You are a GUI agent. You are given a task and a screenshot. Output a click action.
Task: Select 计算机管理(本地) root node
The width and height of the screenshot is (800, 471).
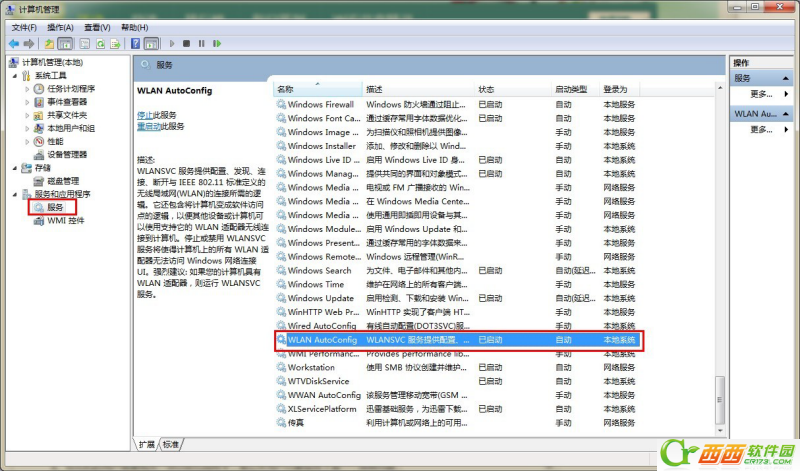point(52,62)
